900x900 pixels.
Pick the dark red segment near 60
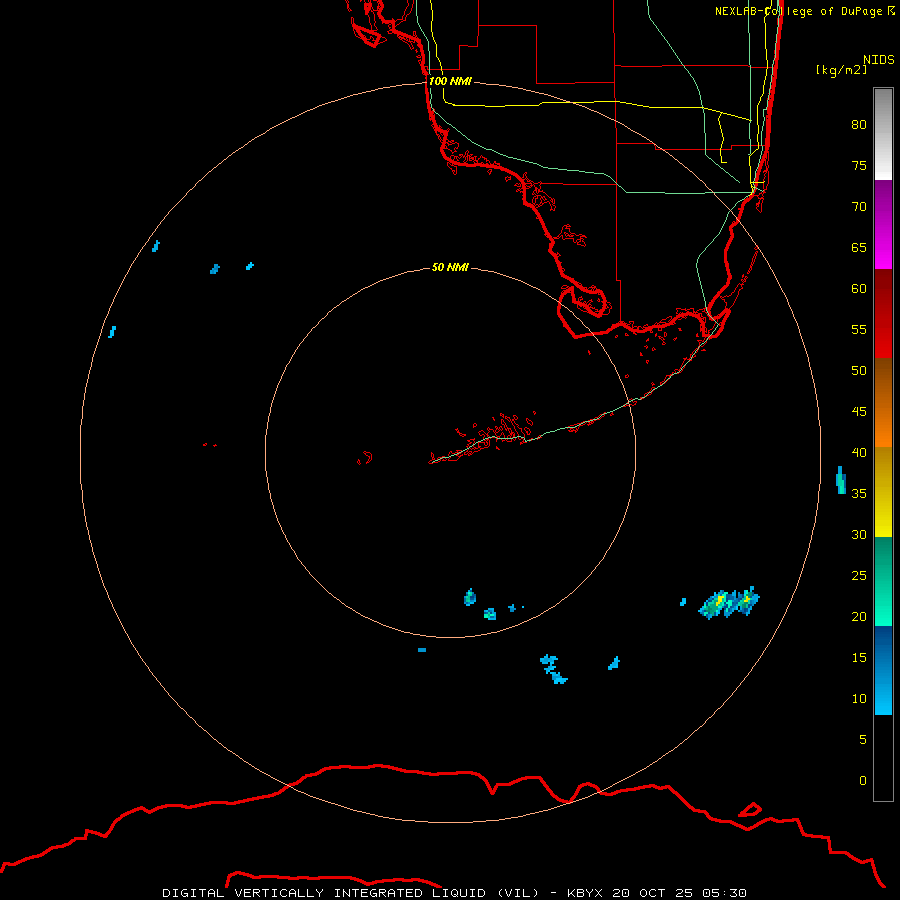pos(883,293)
